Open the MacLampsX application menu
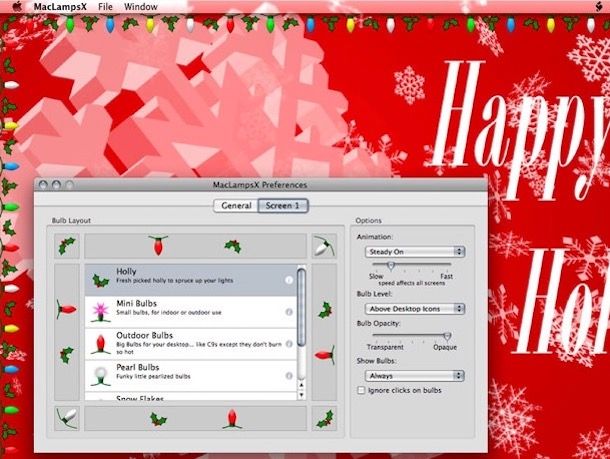This screenshot has height=459, width=610. coord(60,7)
